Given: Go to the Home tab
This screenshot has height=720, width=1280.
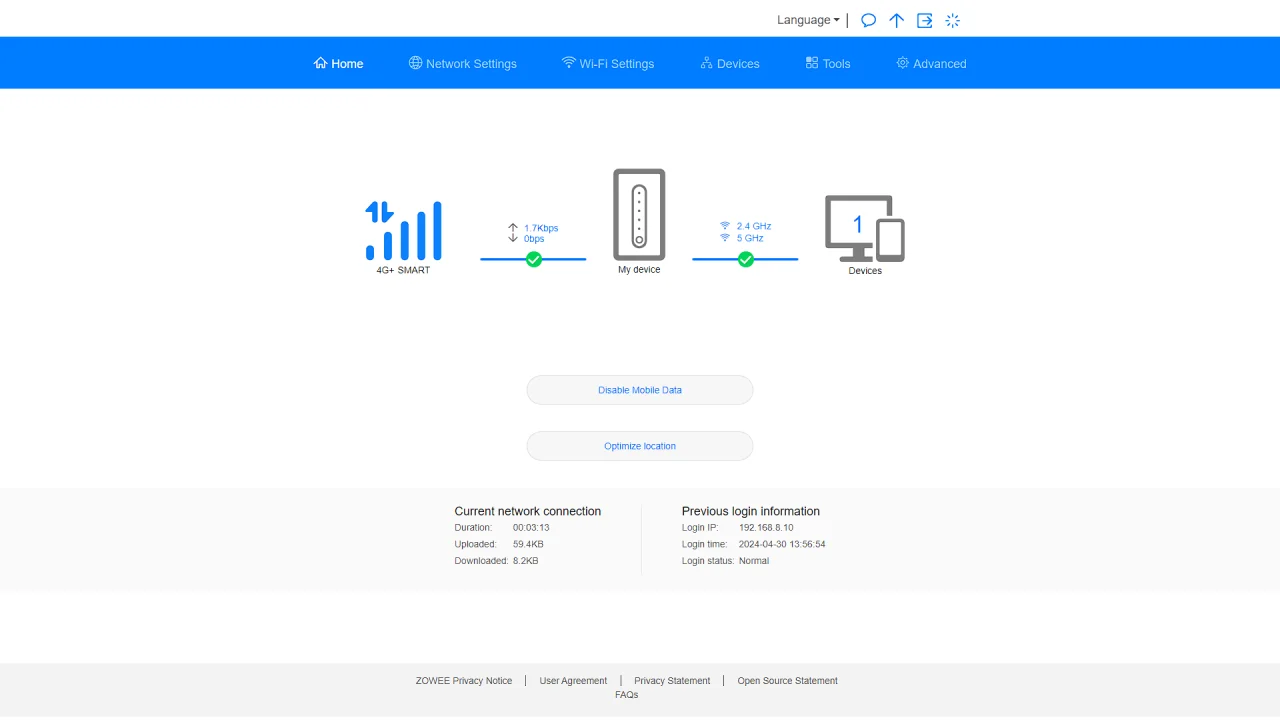Looking at the screenshot, I should [x=339, y=63].
